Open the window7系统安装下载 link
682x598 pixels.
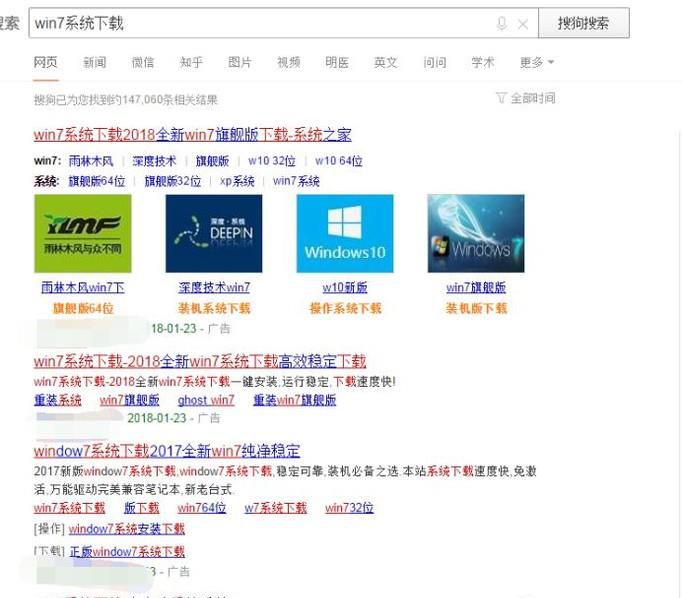(x=127, y=529)
